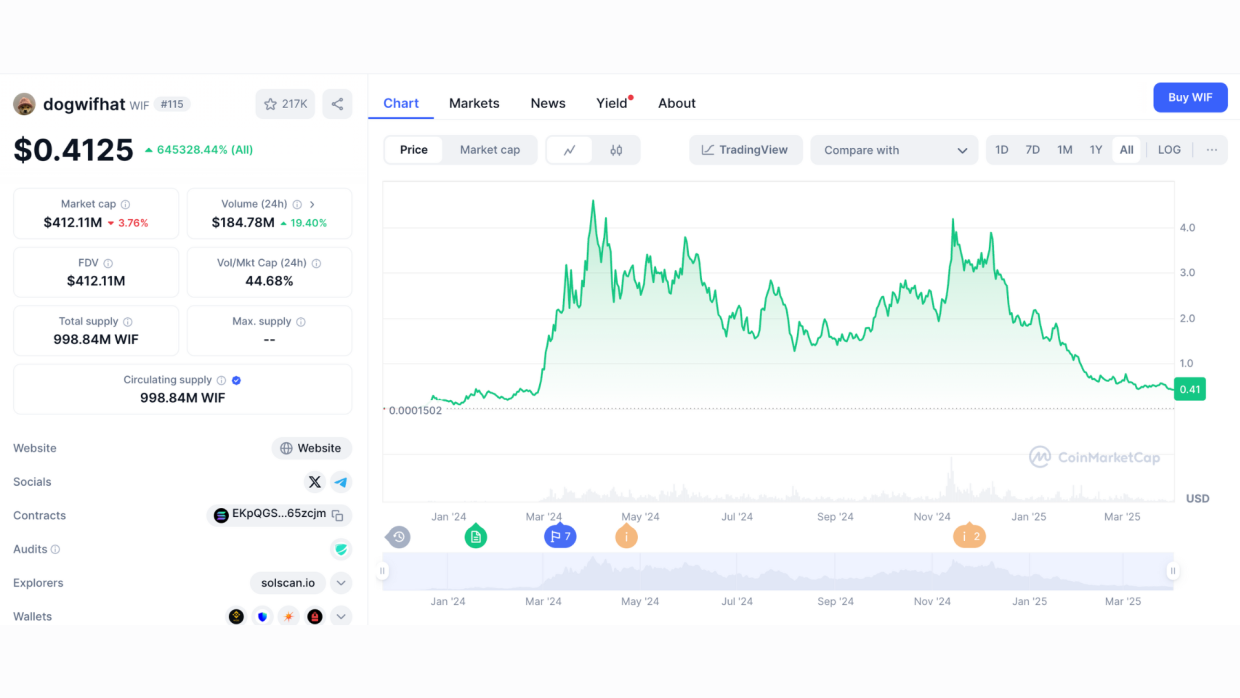Click the Buy WIF button
Image resolution: width=1240 pixels, height=698 pixels.
tap(1190, 97)
